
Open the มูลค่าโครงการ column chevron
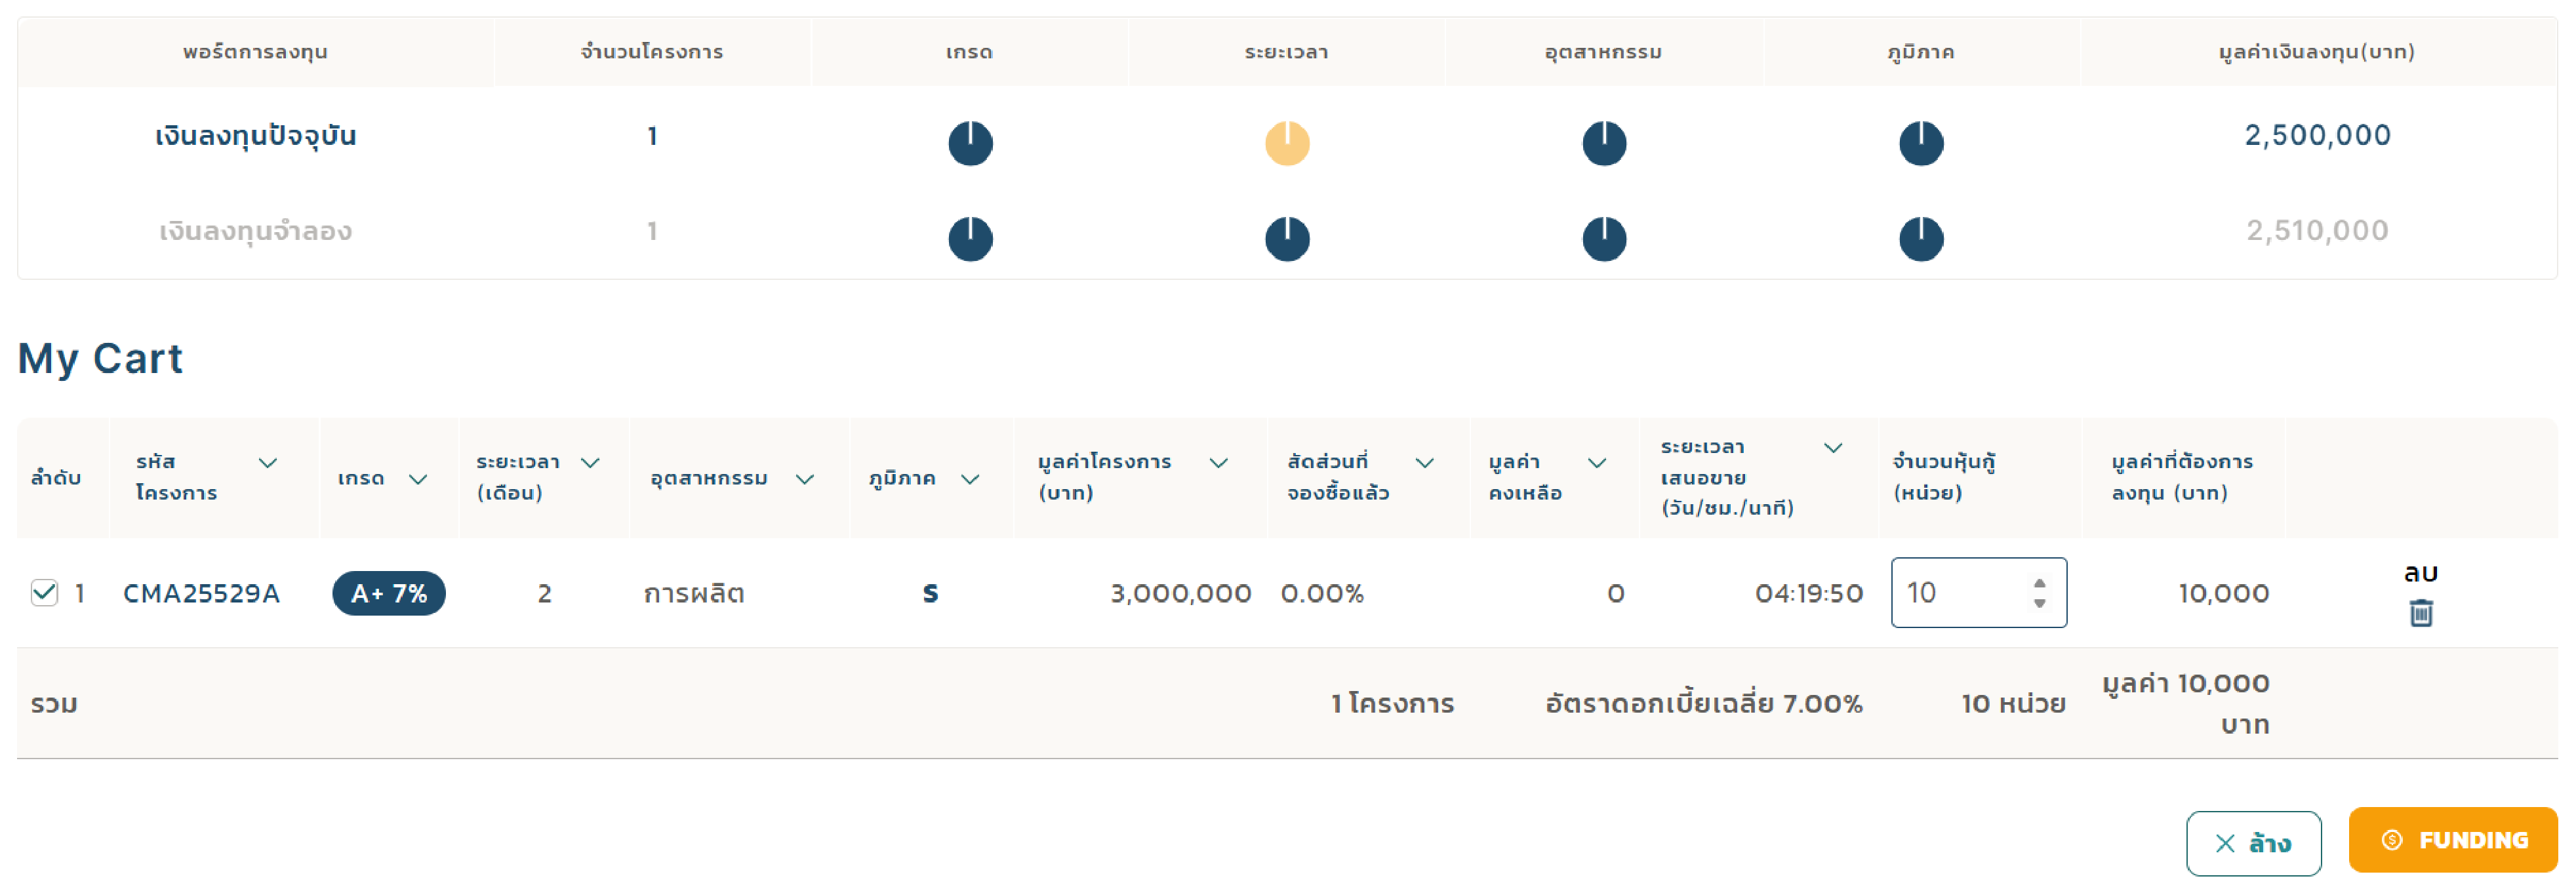tap(1218, 463)
